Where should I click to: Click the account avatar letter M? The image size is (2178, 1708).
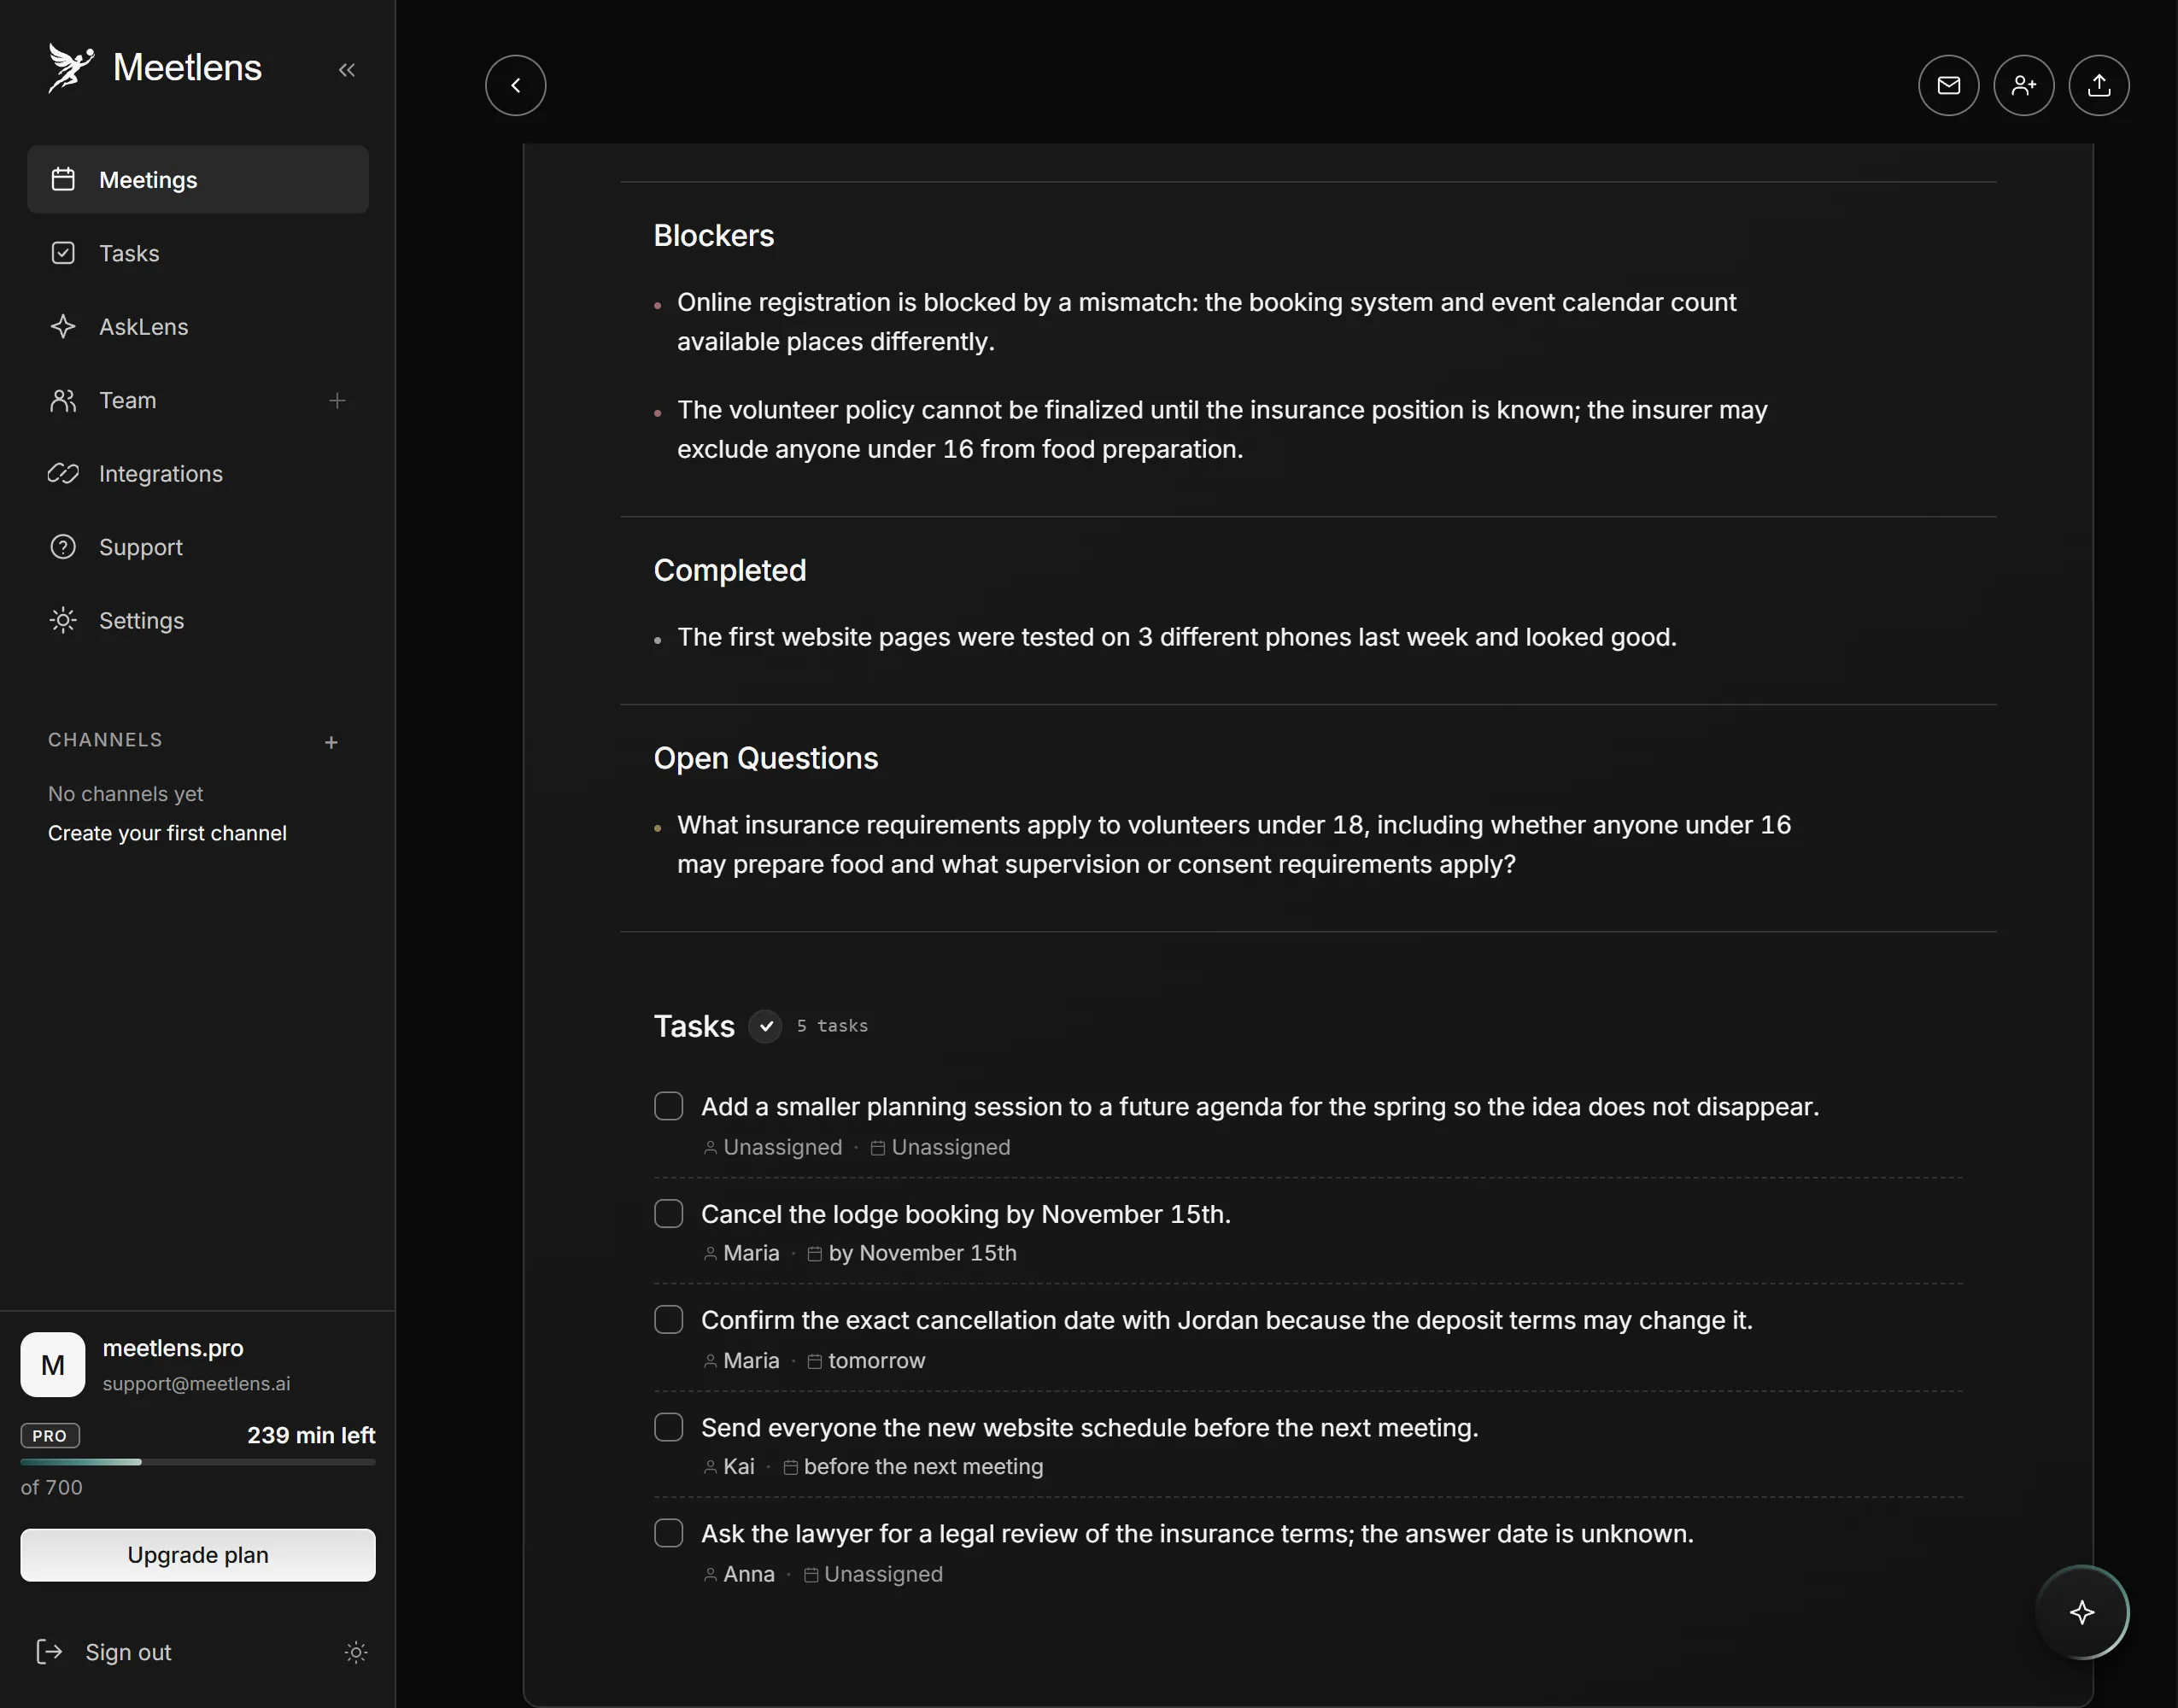(x=53, y=1365)
